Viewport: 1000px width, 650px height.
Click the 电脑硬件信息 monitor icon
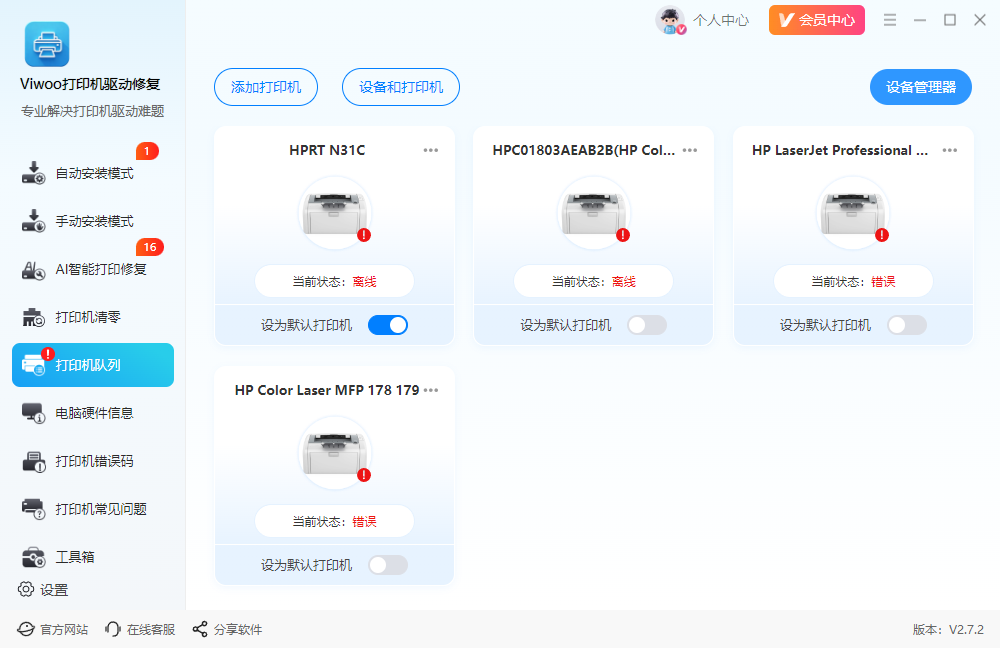pyautogui.click(x=34, y=413)
